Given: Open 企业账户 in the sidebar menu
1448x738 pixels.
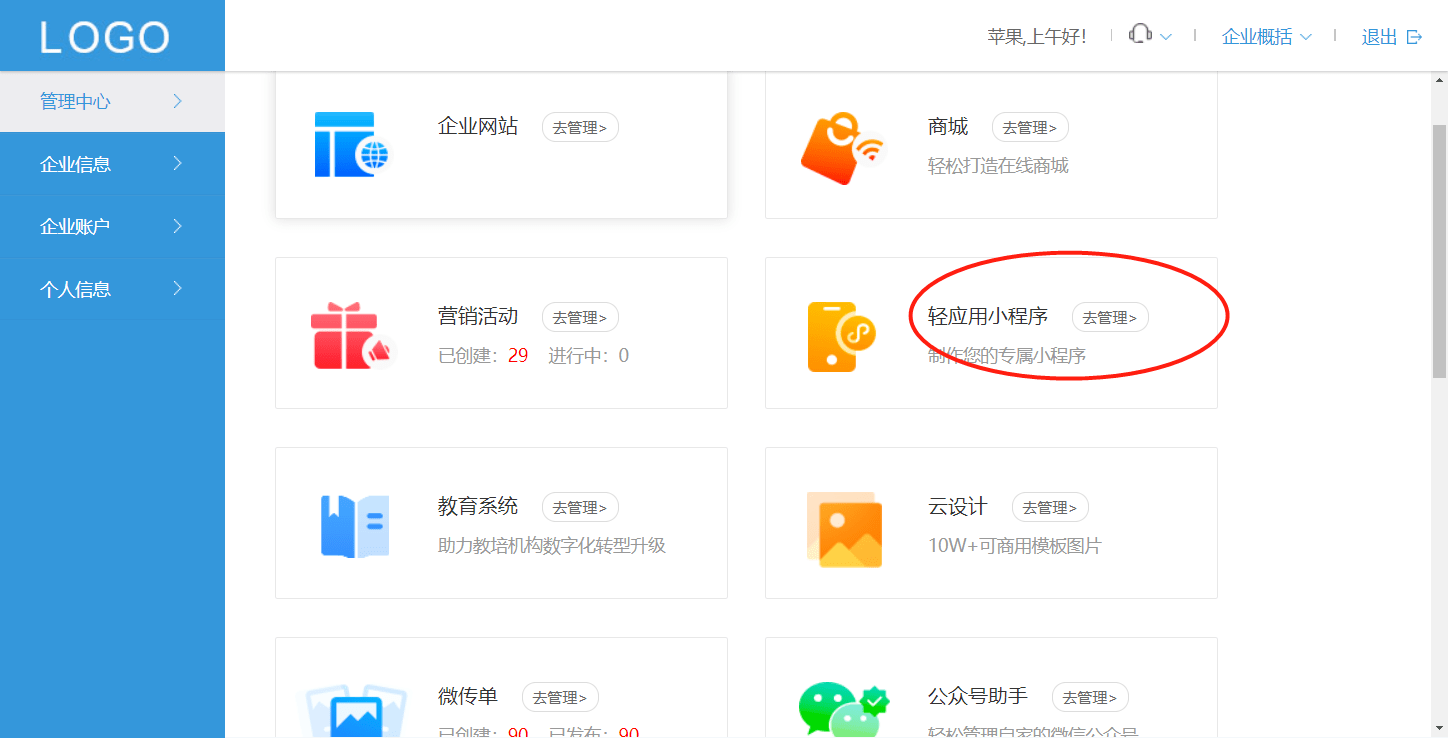Looking at the screenshot, I should (x=112, y=227).
